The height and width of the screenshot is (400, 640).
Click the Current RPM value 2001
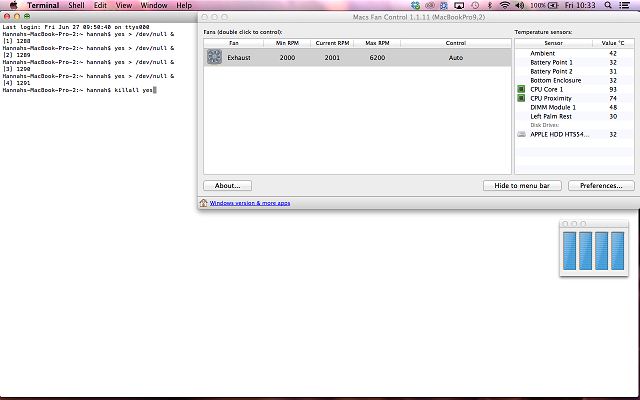(332, 58)
